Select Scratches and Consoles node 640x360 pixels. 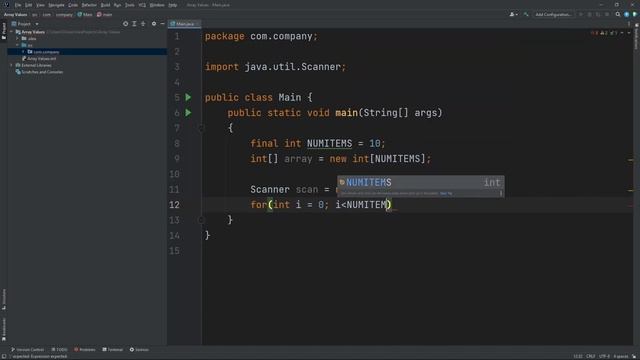click(39, 72)
